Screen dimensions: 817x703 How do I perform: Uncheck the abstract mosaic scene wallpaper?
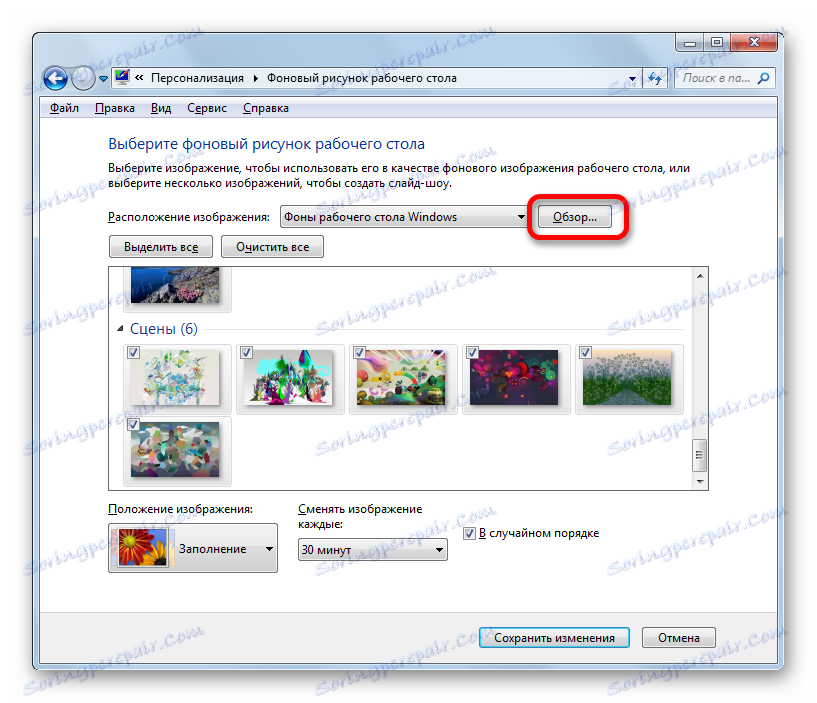click(x=134, y=425)
